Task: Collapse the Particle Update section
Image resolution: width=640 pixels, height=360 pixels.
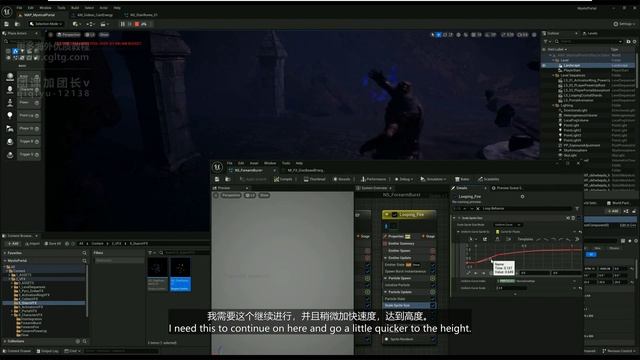Action: pyautogui.click(x=386, y=292)
